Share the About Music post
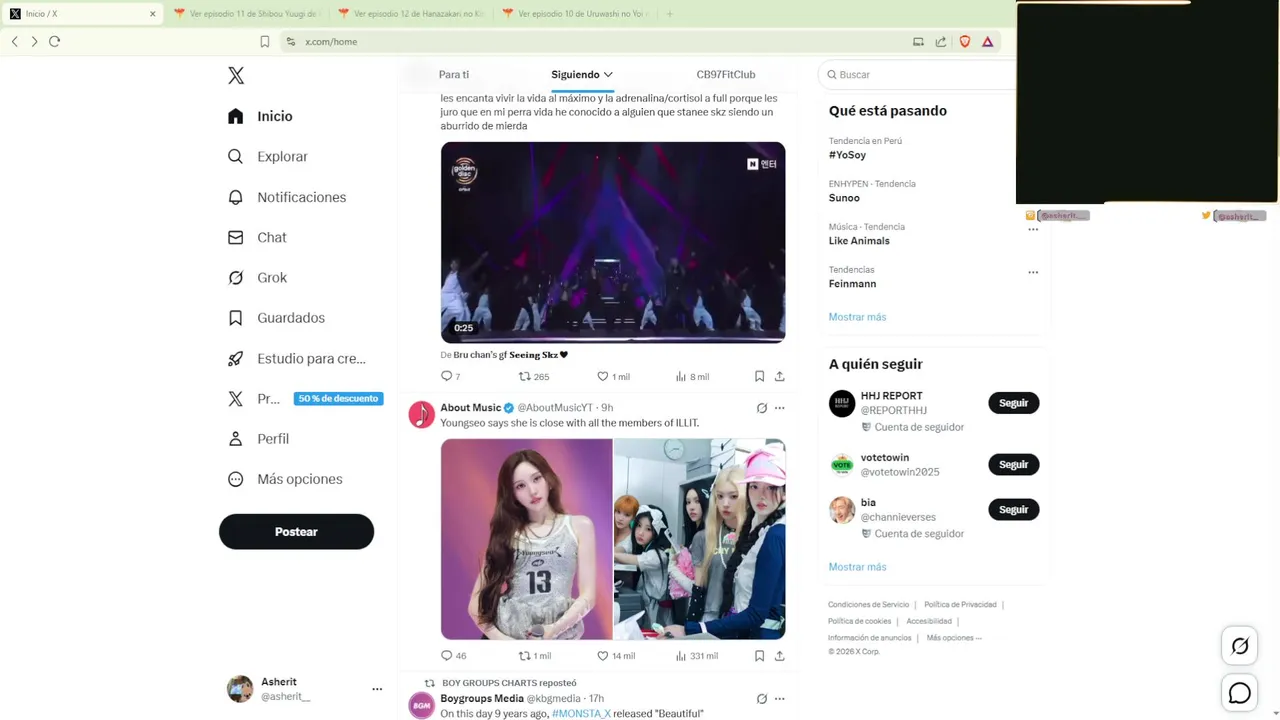Screen dimensions: 1280x720 pos(780,656)
